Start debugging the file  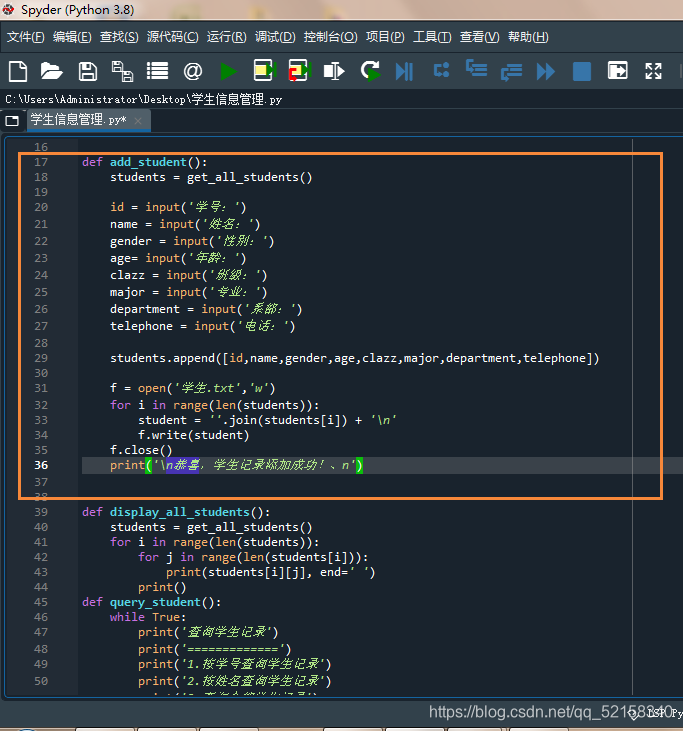click(x=404, y=71)
